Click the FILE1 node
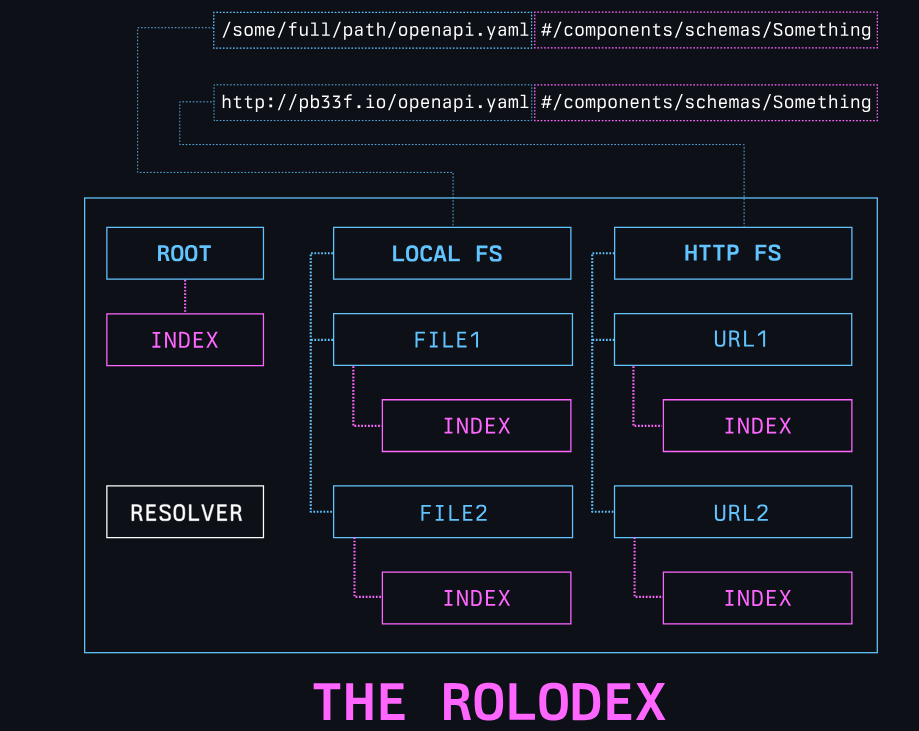The height and width of the screenshot is (731, 919). pos(452,339)
